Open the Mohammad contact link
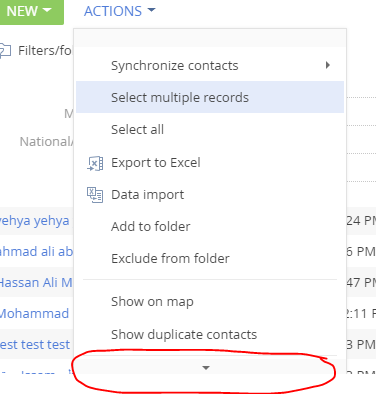Image resolution: width=376 pixels, height=394 pixels. point(34,314)
